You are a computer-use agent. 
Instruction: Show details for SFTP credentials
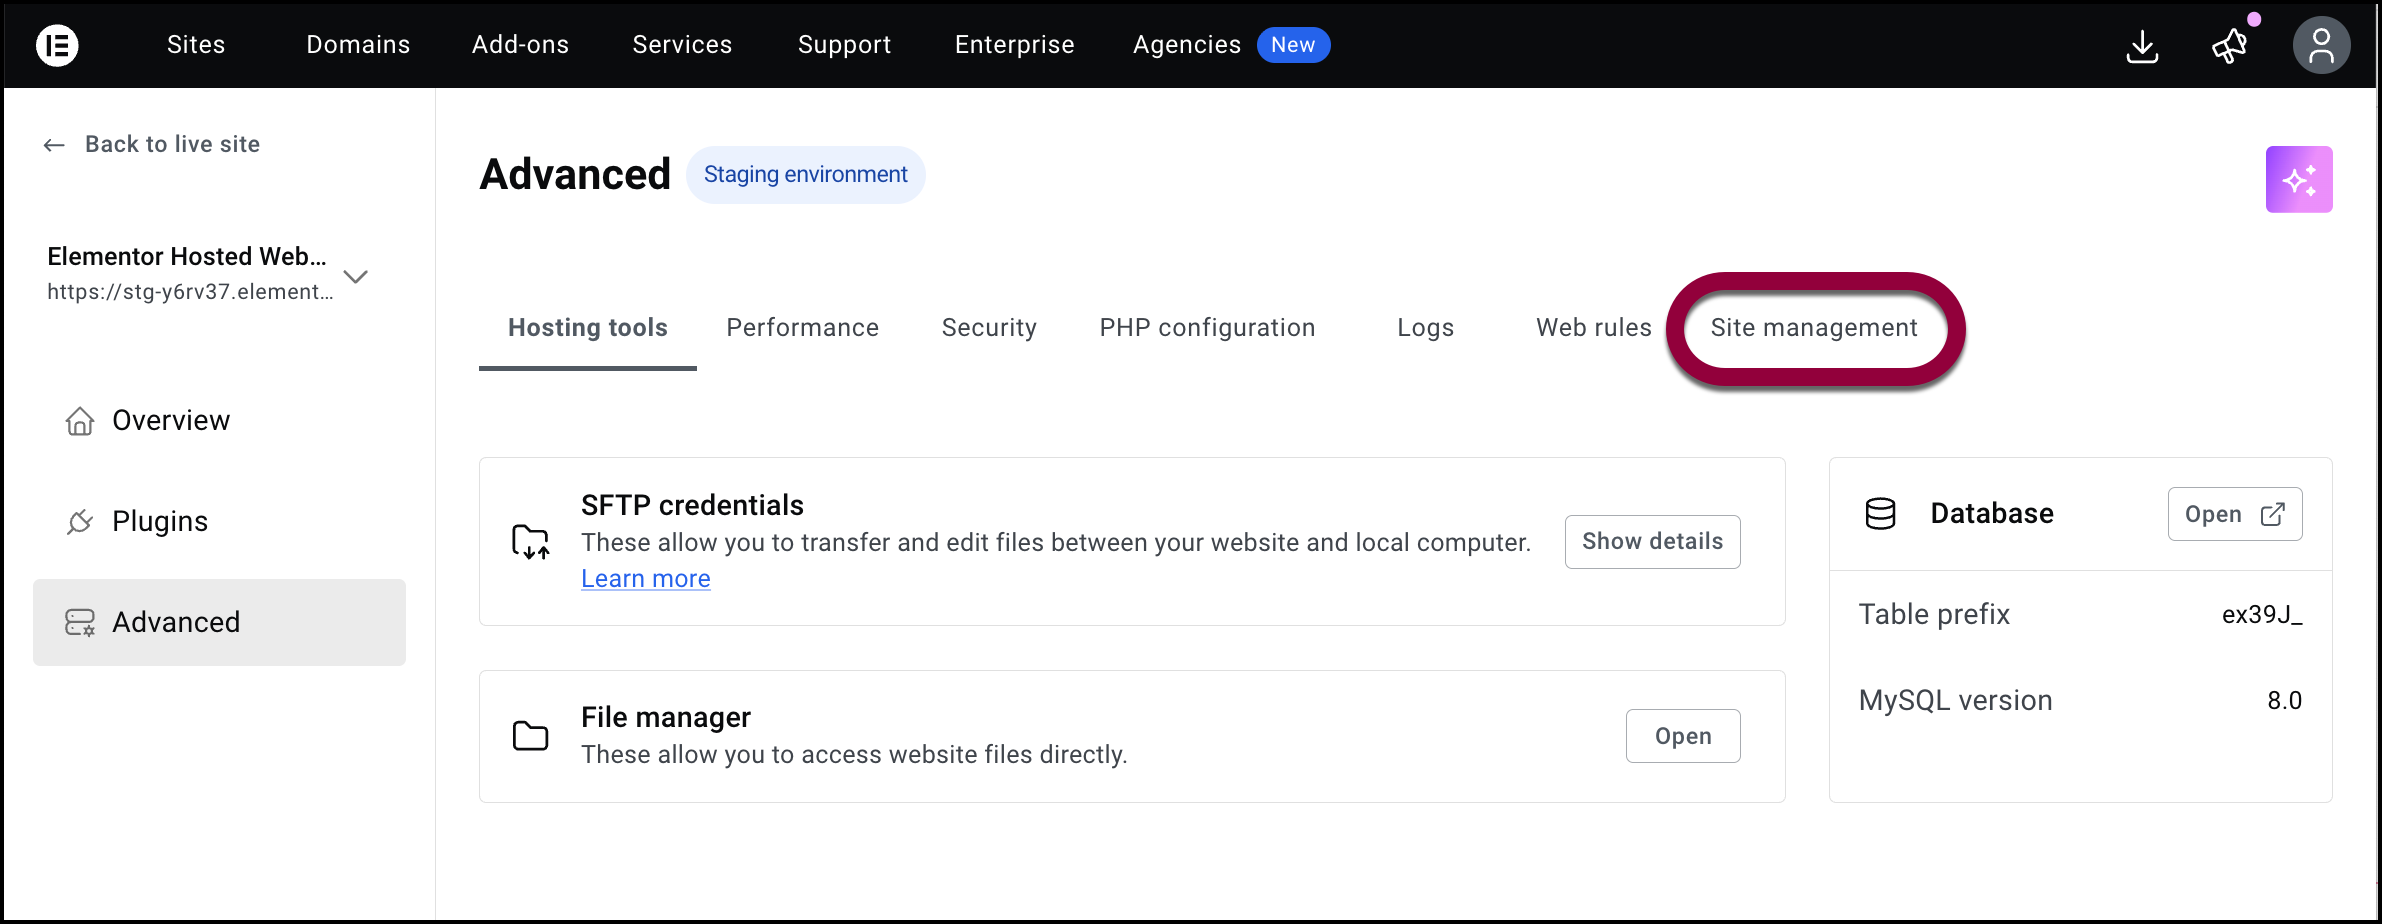(x=1652, y=542)
